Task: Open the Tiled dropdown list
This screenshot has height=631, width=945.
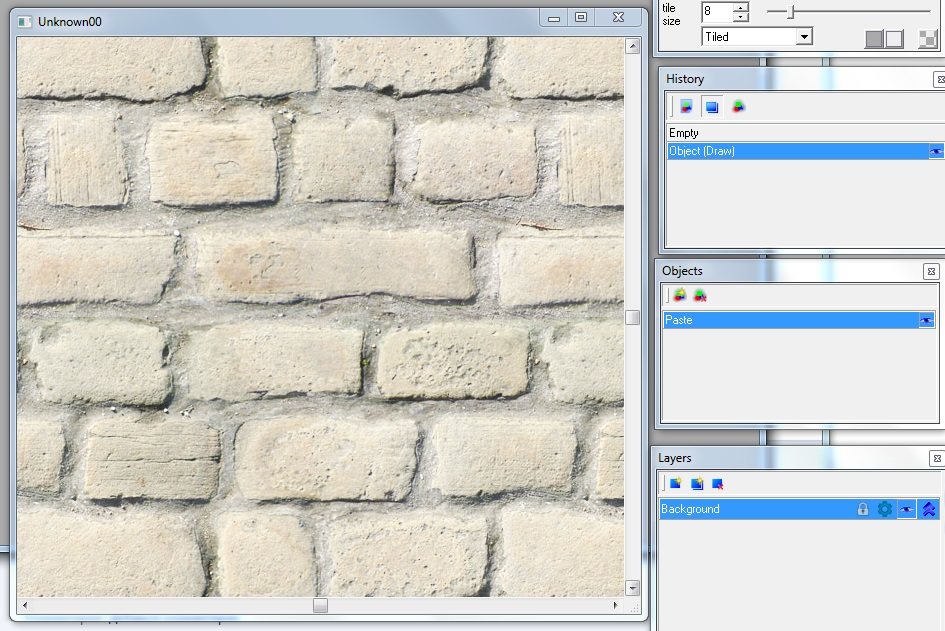Action: [x=804, y=37]
